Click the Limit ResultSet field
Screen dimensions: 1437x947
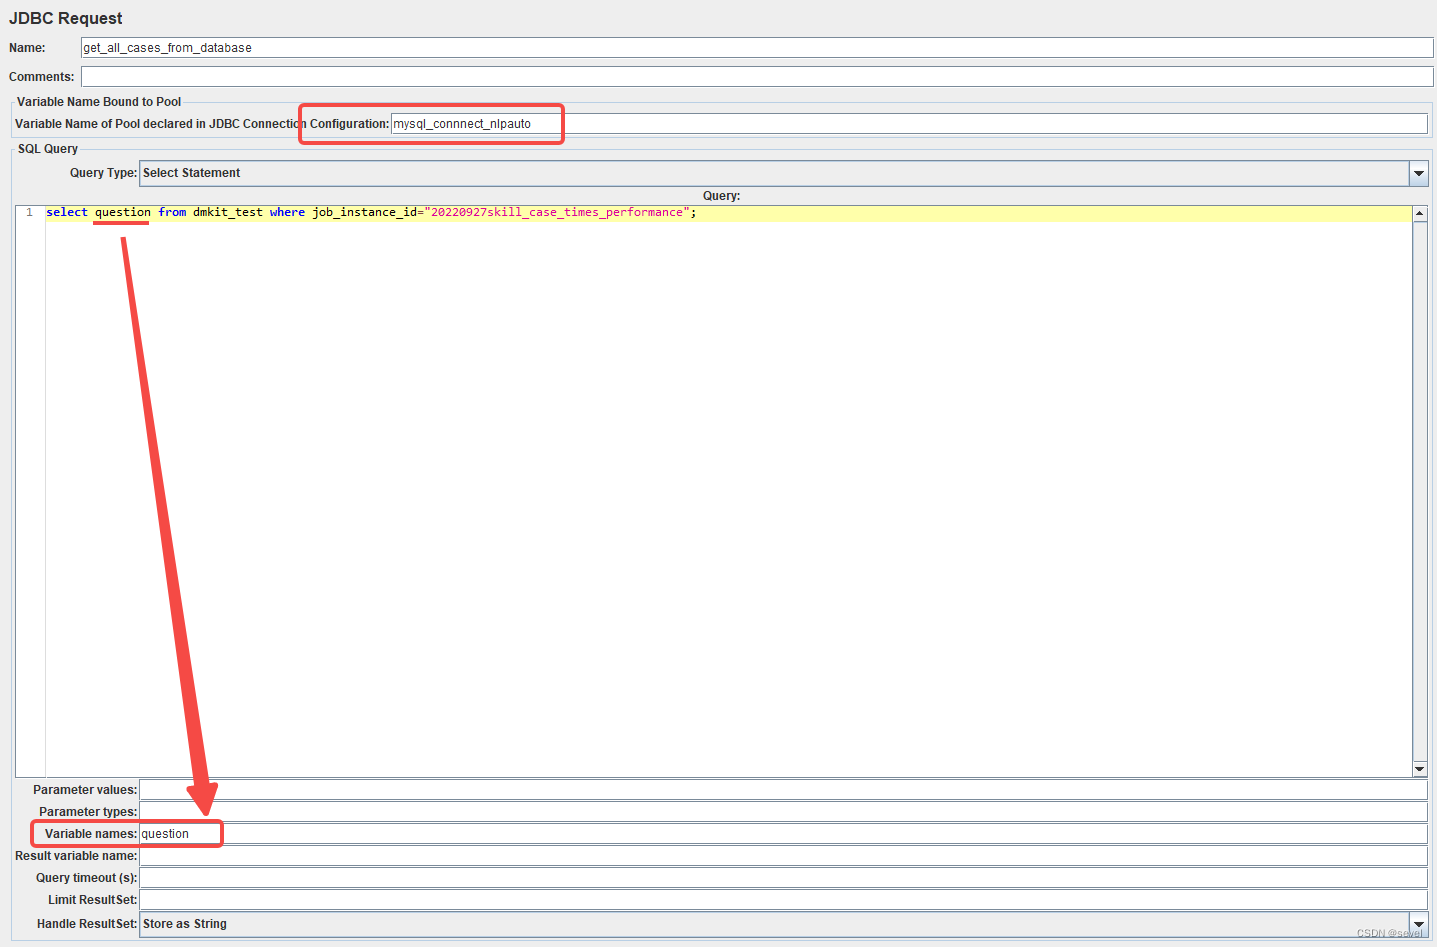(400, 899)
